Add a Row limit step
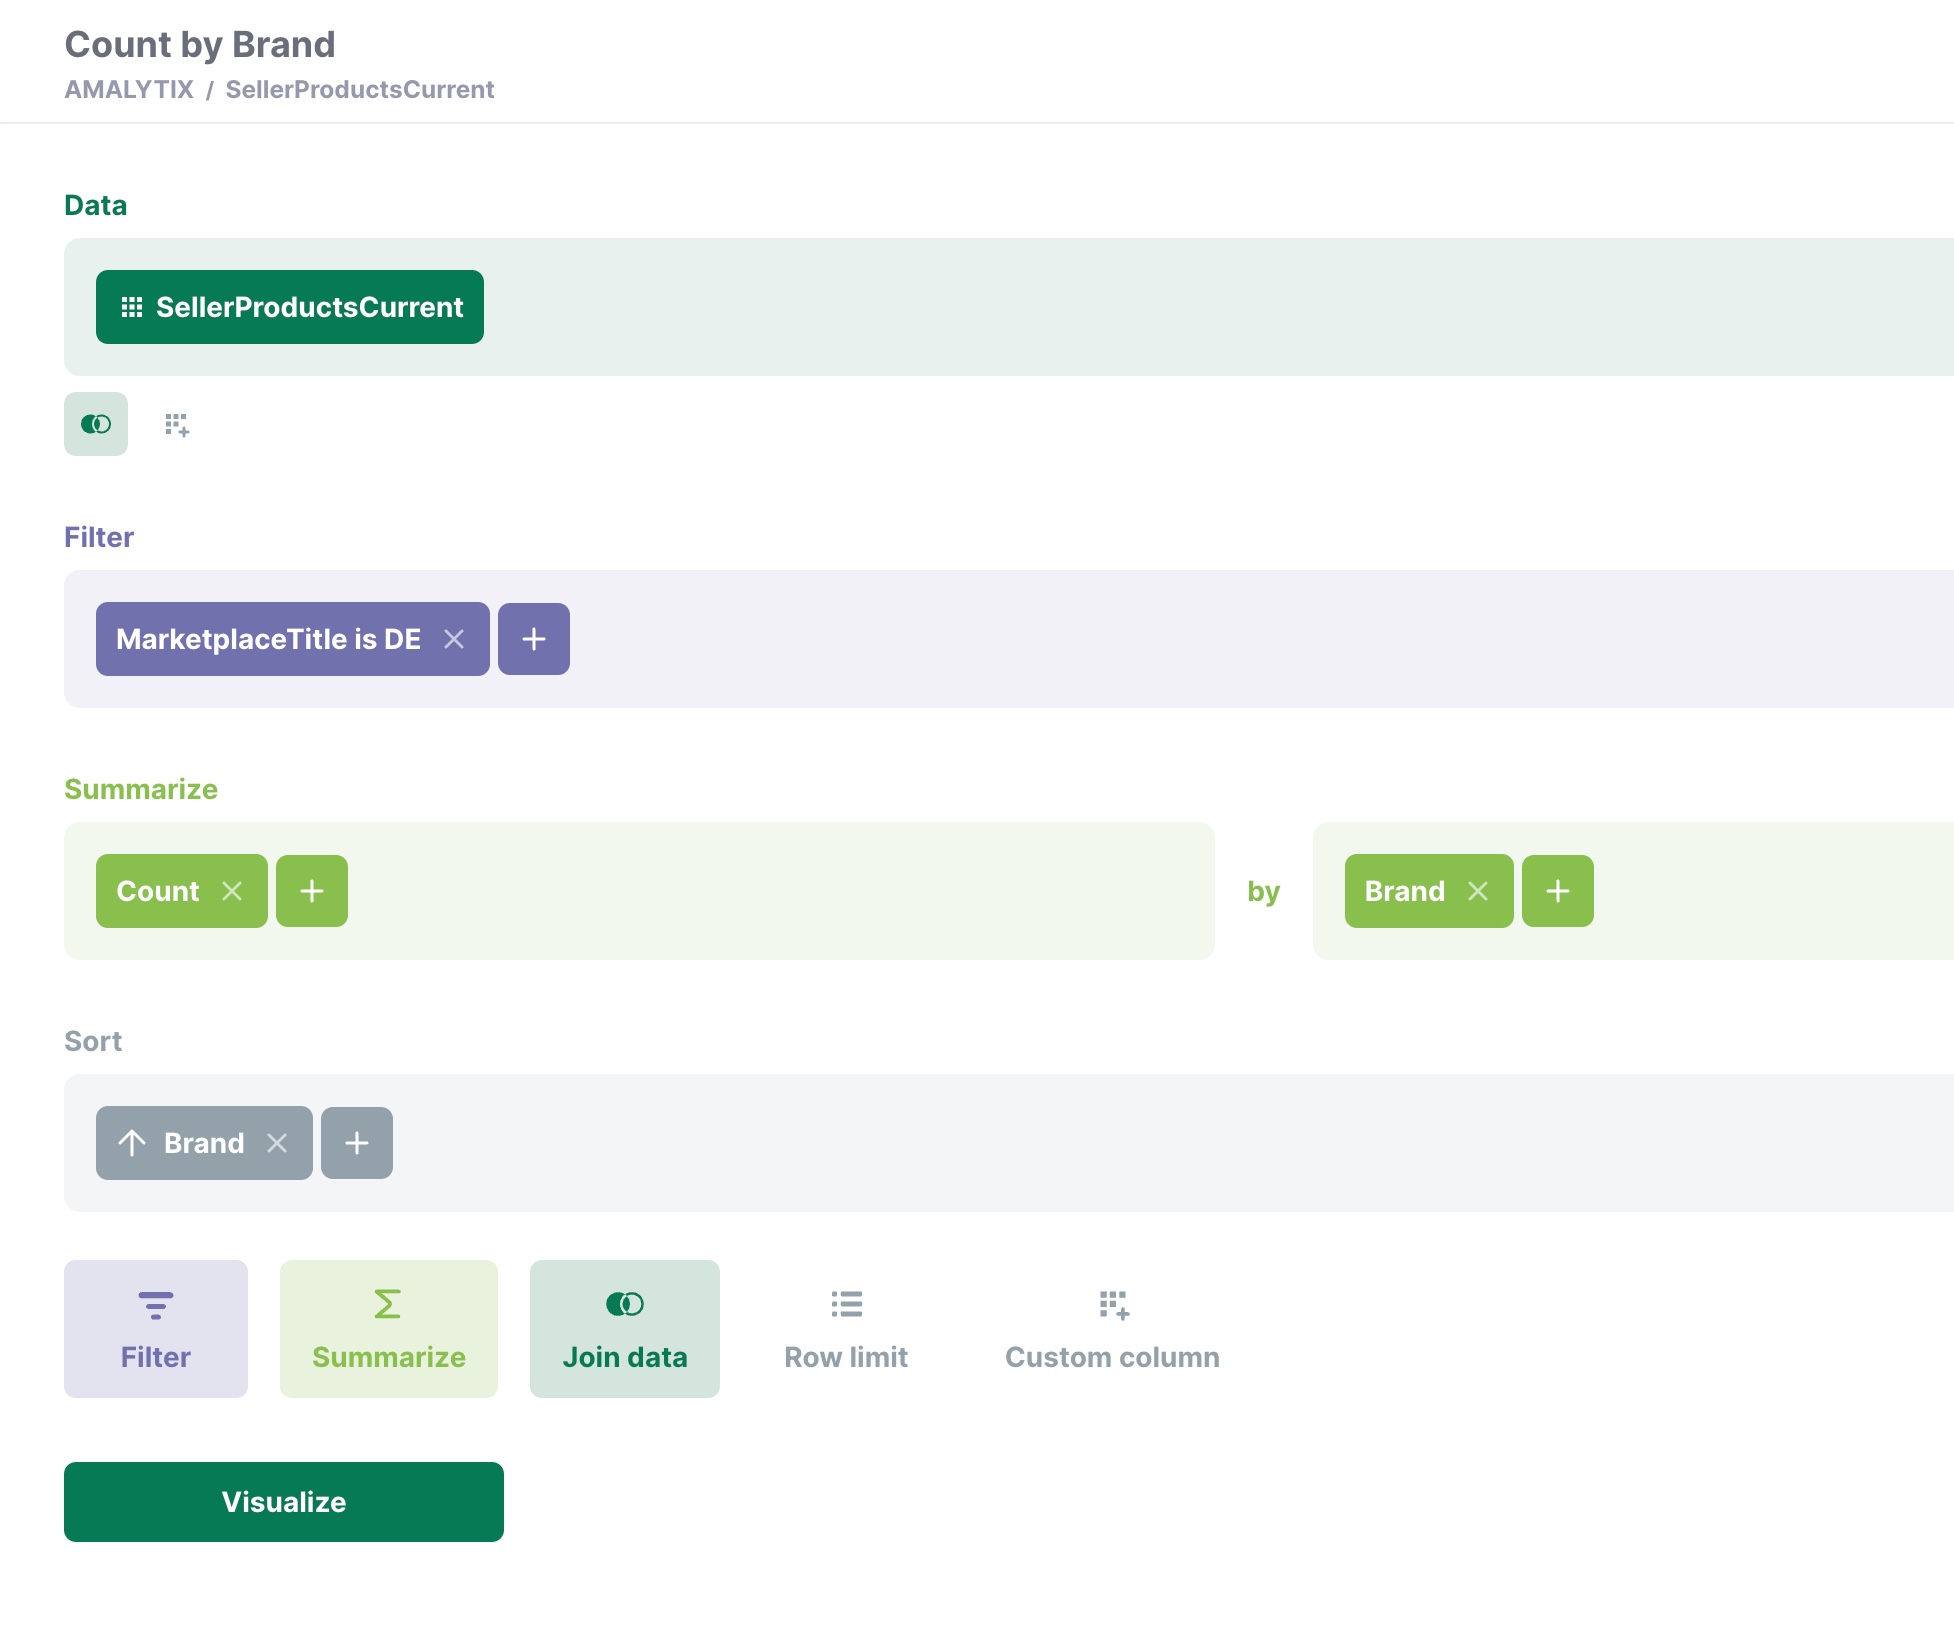The image size is (1954, 1640). [846, 1329]
